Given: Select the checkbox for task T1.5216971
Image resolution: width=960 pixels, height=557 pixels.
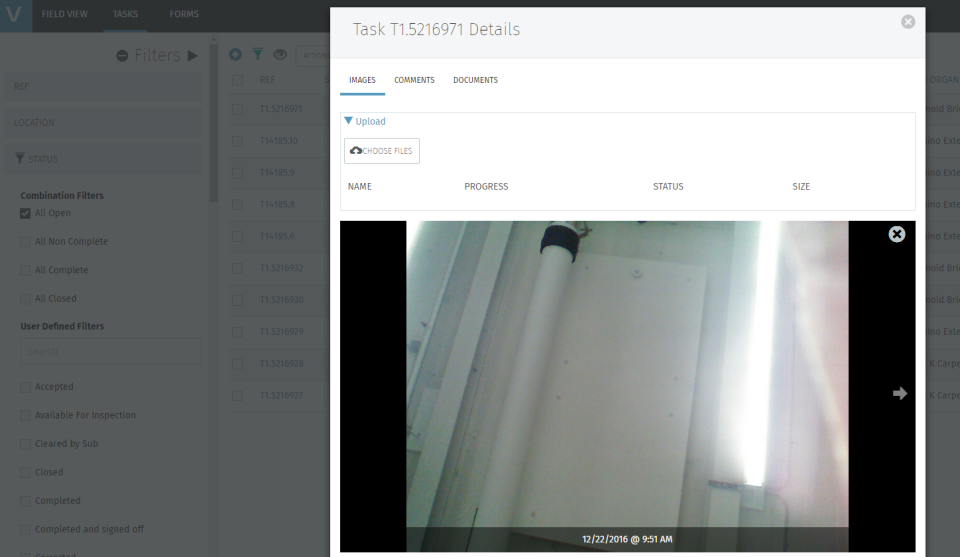Looking at the screenshot, I should point(238,109).
